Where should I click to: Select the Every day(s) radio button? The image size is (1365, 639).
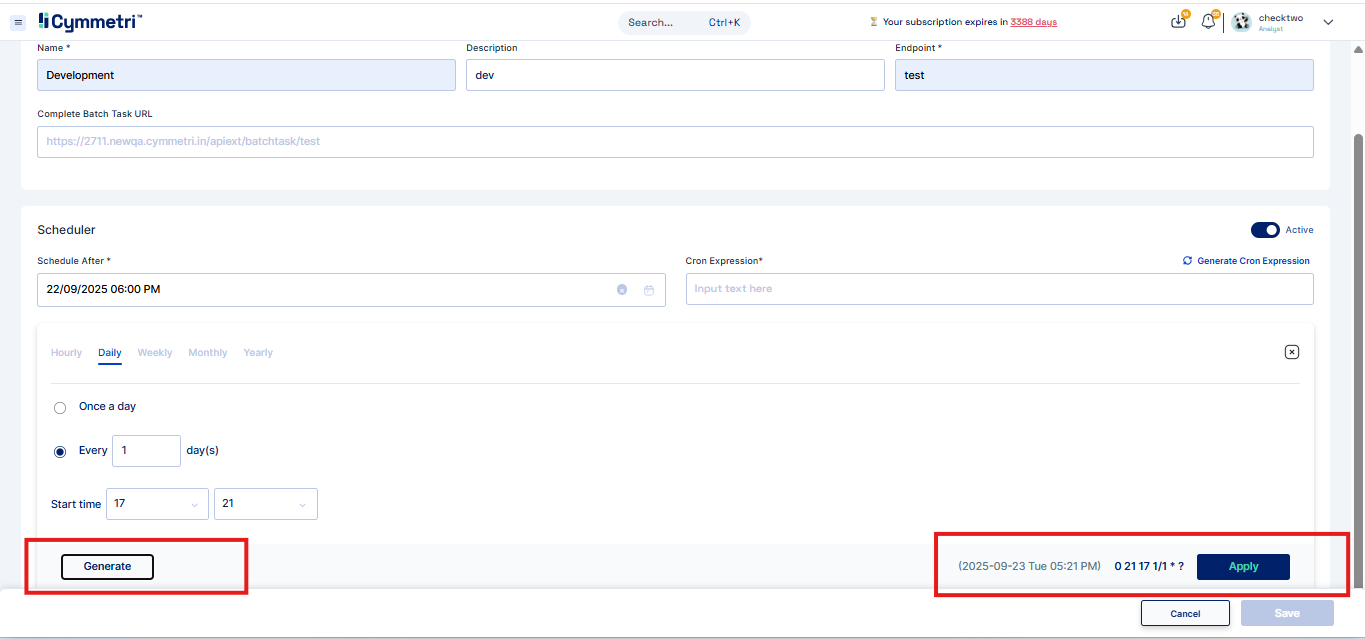click(x=60, y=451)
